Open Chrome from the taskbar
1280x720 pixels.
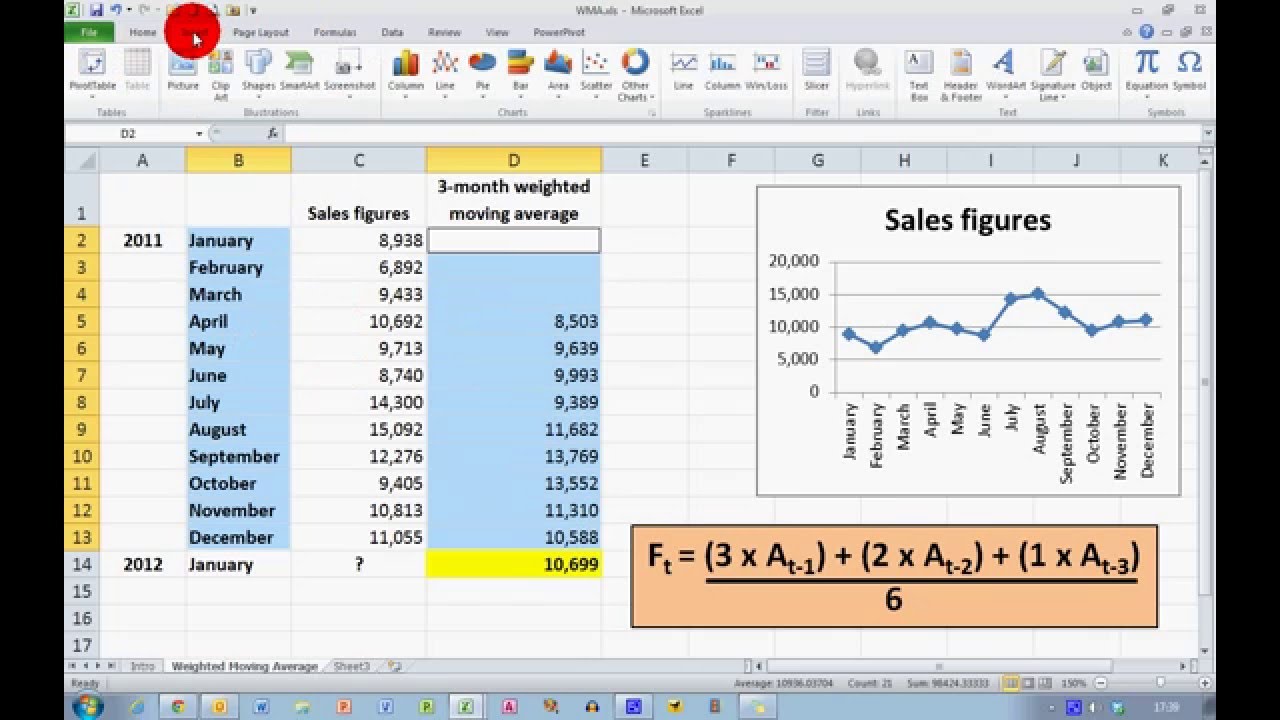coord(178,706)
